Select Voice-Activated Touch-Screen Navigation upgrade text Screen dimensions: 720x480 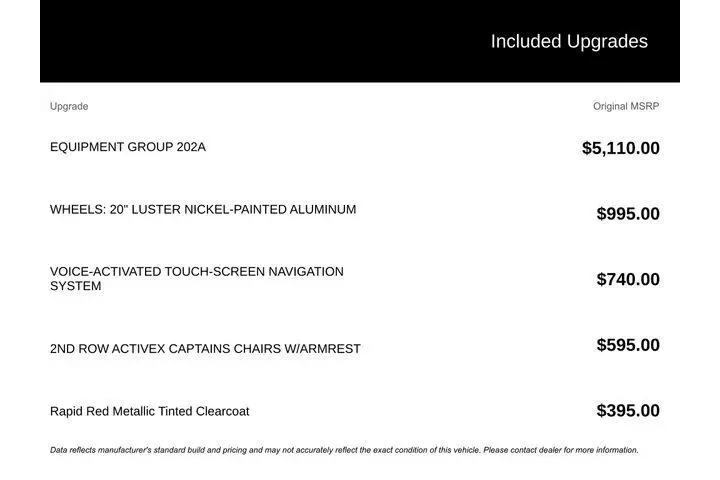tap(196, 271)
